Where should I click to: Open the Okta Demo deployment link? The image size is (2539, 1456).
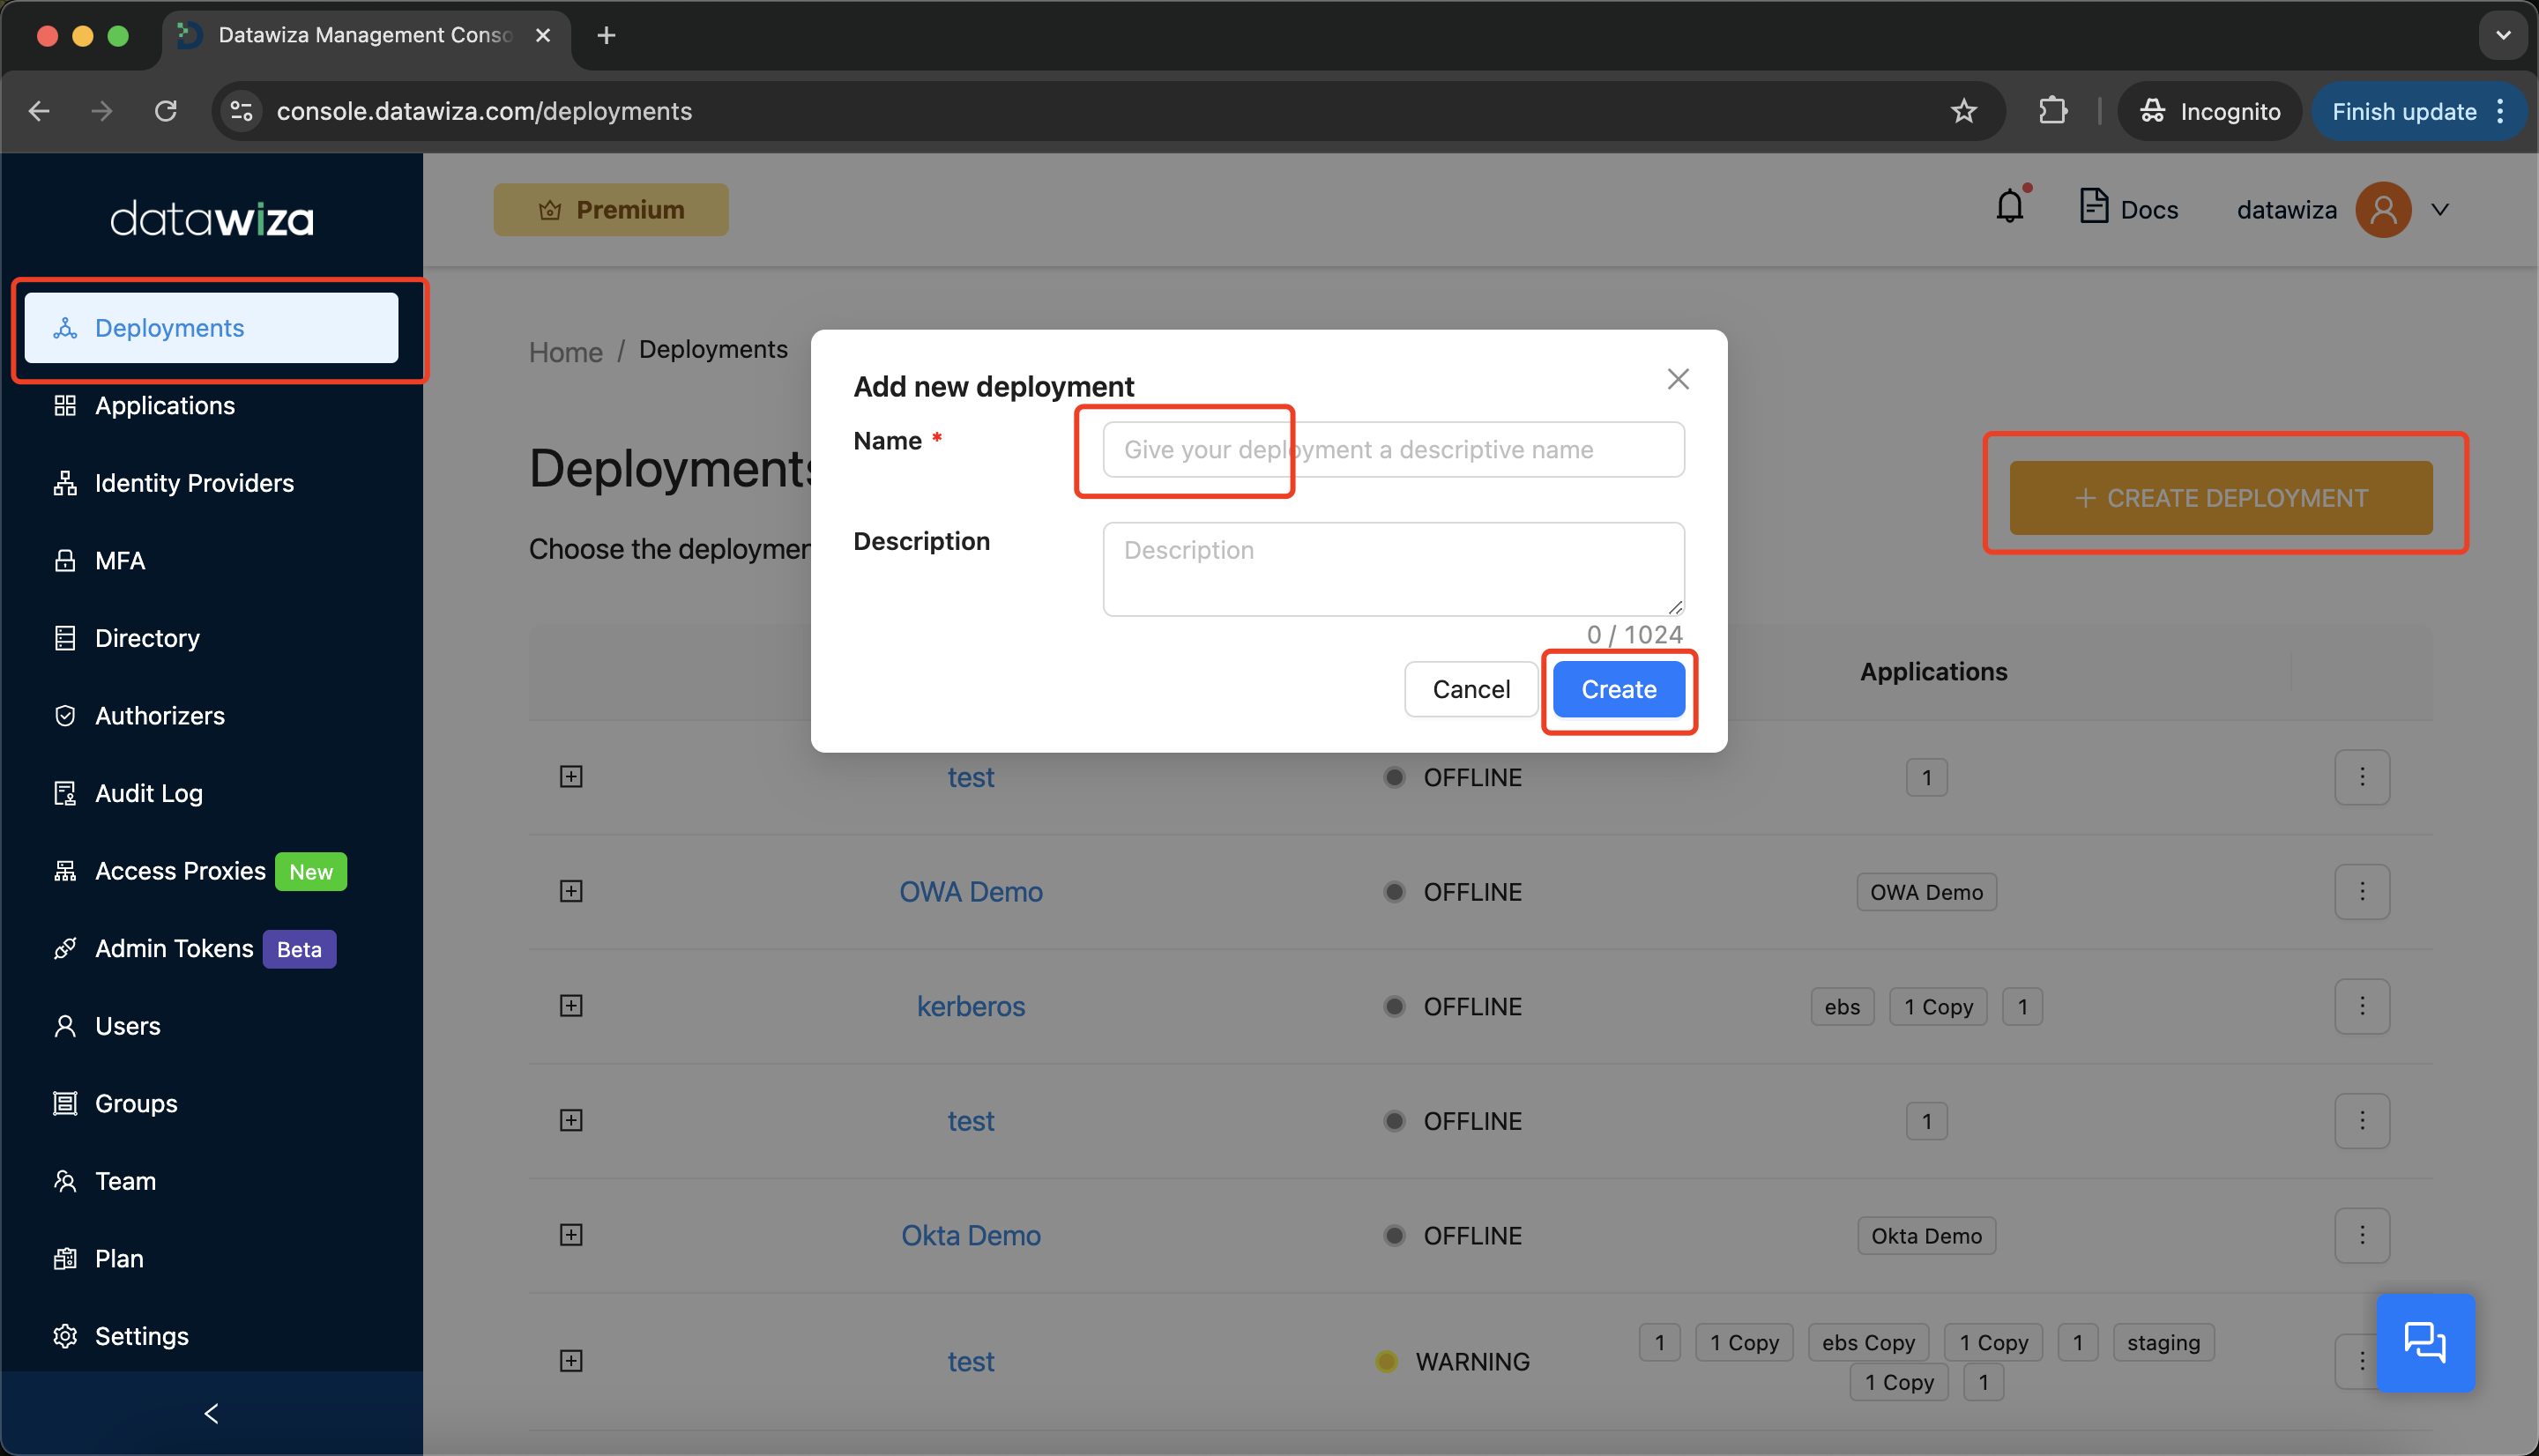coord(970,1235)
